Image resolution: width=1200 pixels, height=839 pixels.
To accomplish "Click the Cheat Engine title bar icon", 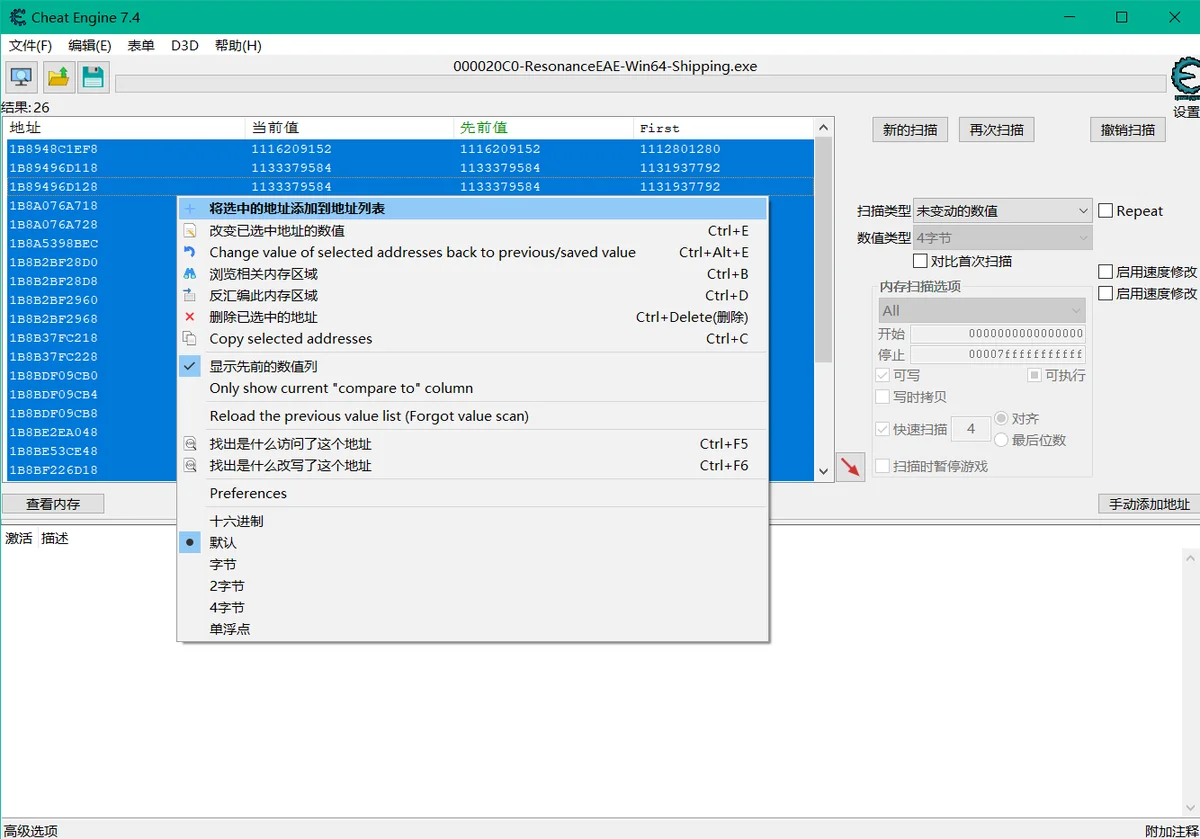I will [17, 17].
